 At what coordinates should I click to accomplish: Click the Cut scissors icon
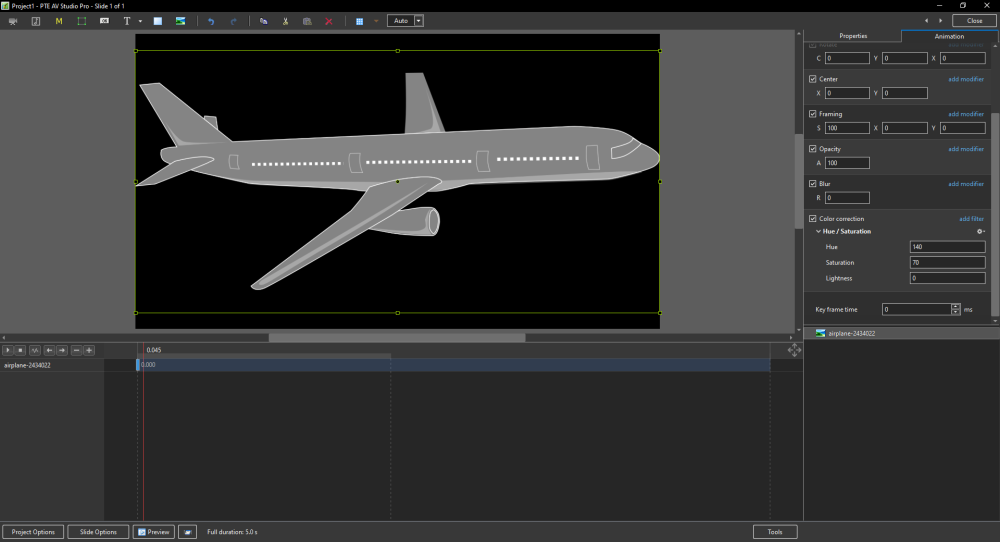(x=285, y=21)
